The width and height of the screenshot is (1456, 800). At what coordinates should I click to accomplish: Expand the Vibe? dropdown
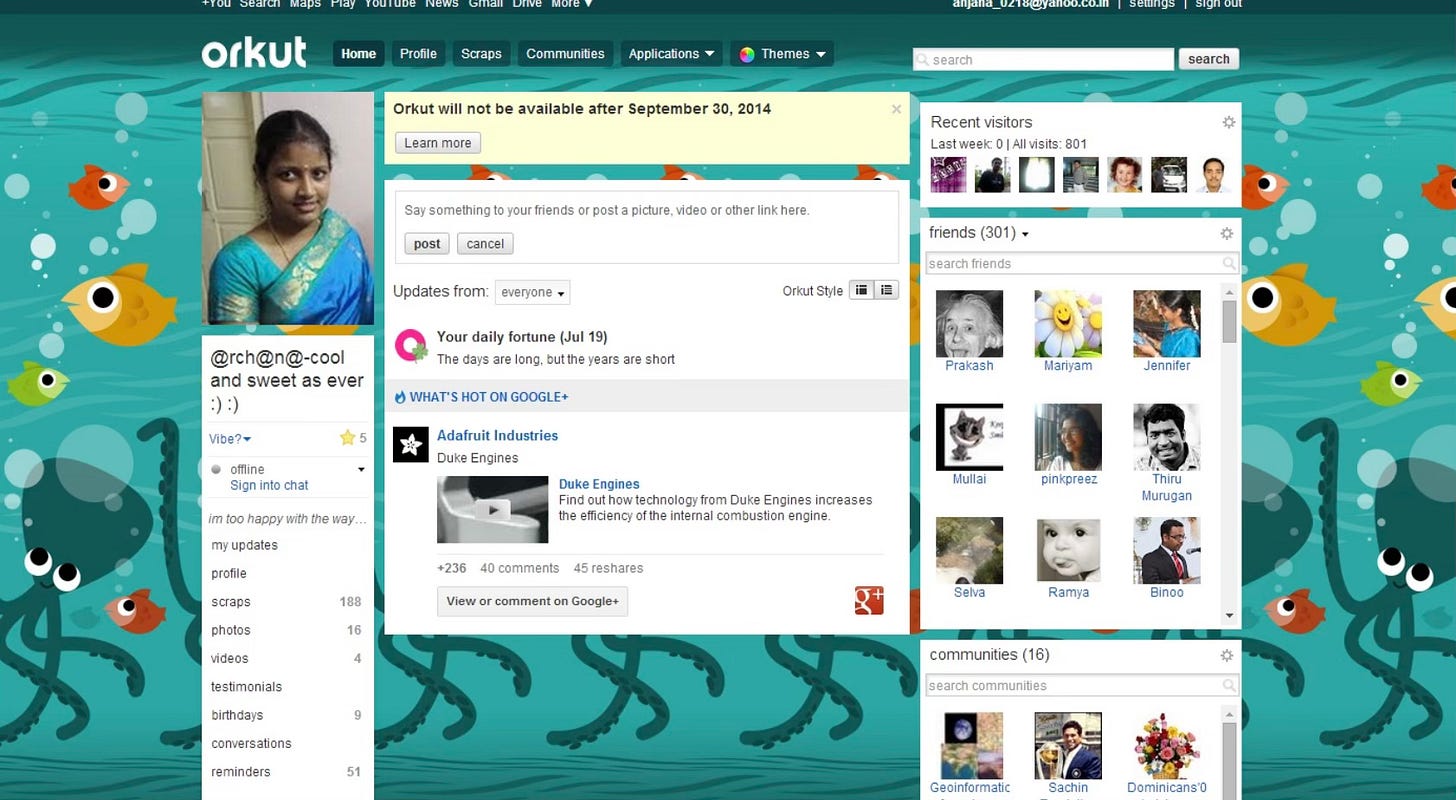(230, 439)
